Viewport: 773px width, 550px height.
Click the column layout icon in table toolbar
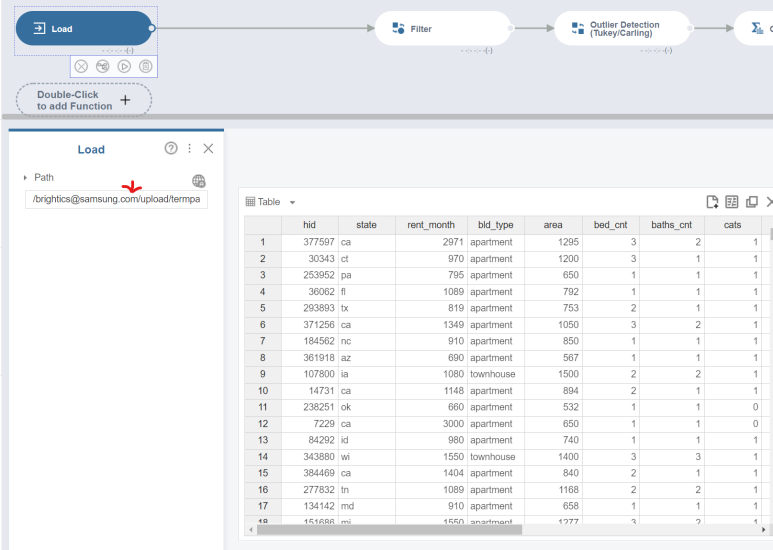coord(732,202)
